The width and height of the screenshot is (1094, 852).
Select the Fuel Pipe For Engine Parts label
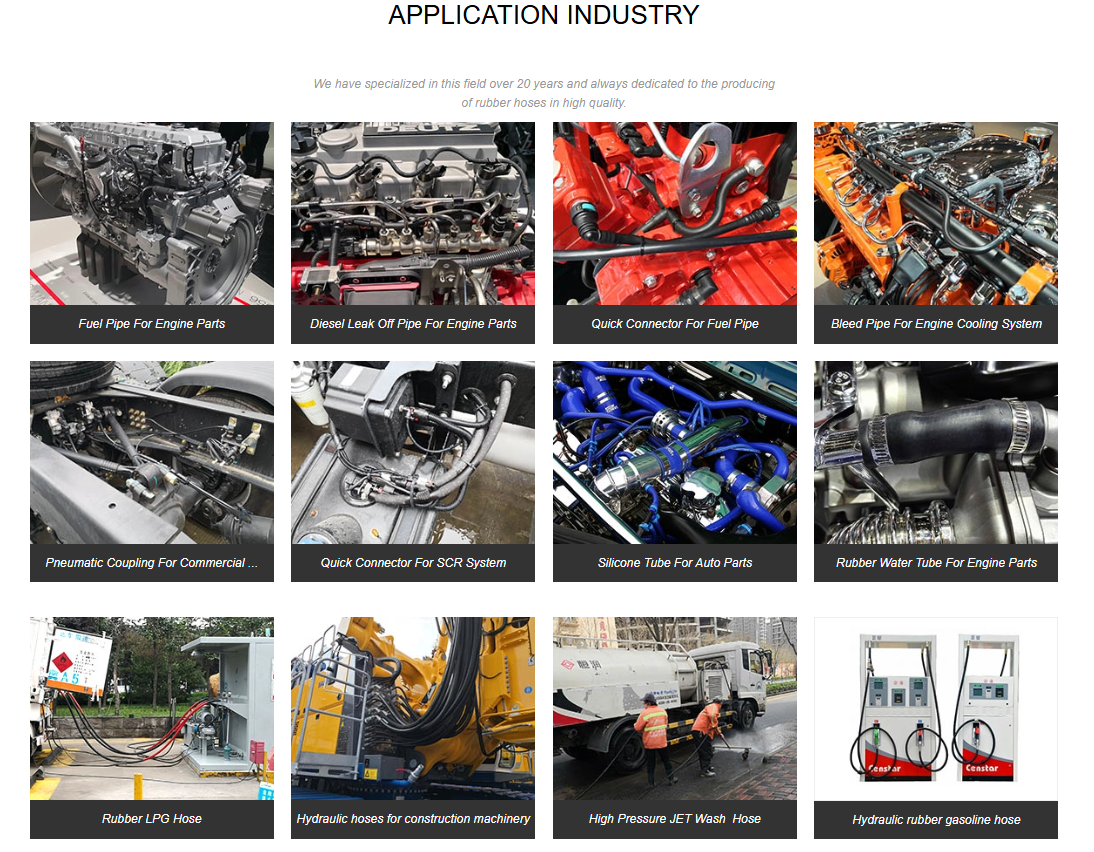151,324
